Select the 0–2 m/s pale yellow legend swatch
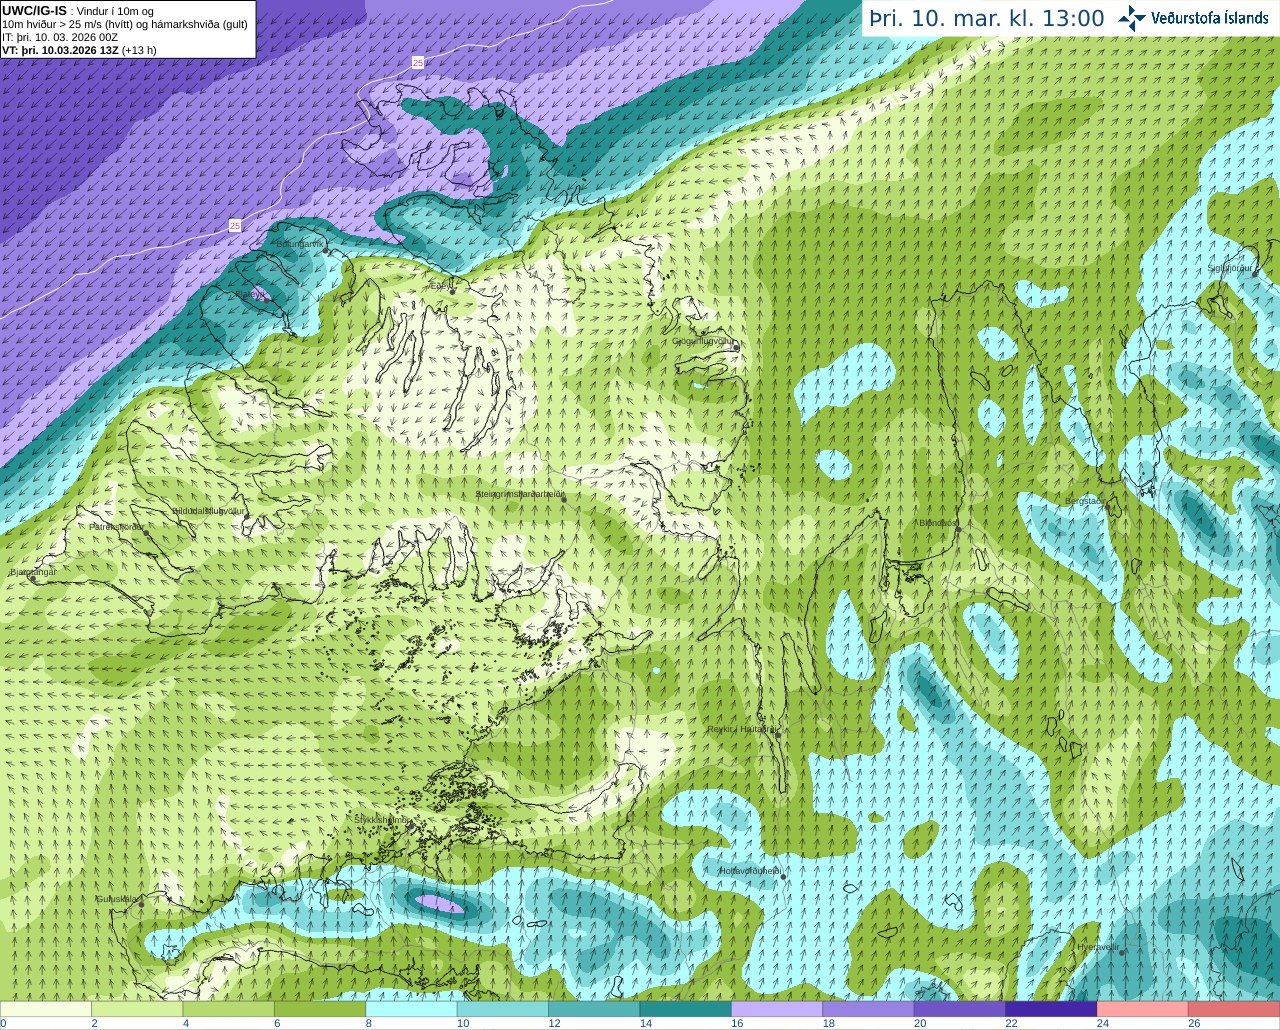 coord(46,1009)
